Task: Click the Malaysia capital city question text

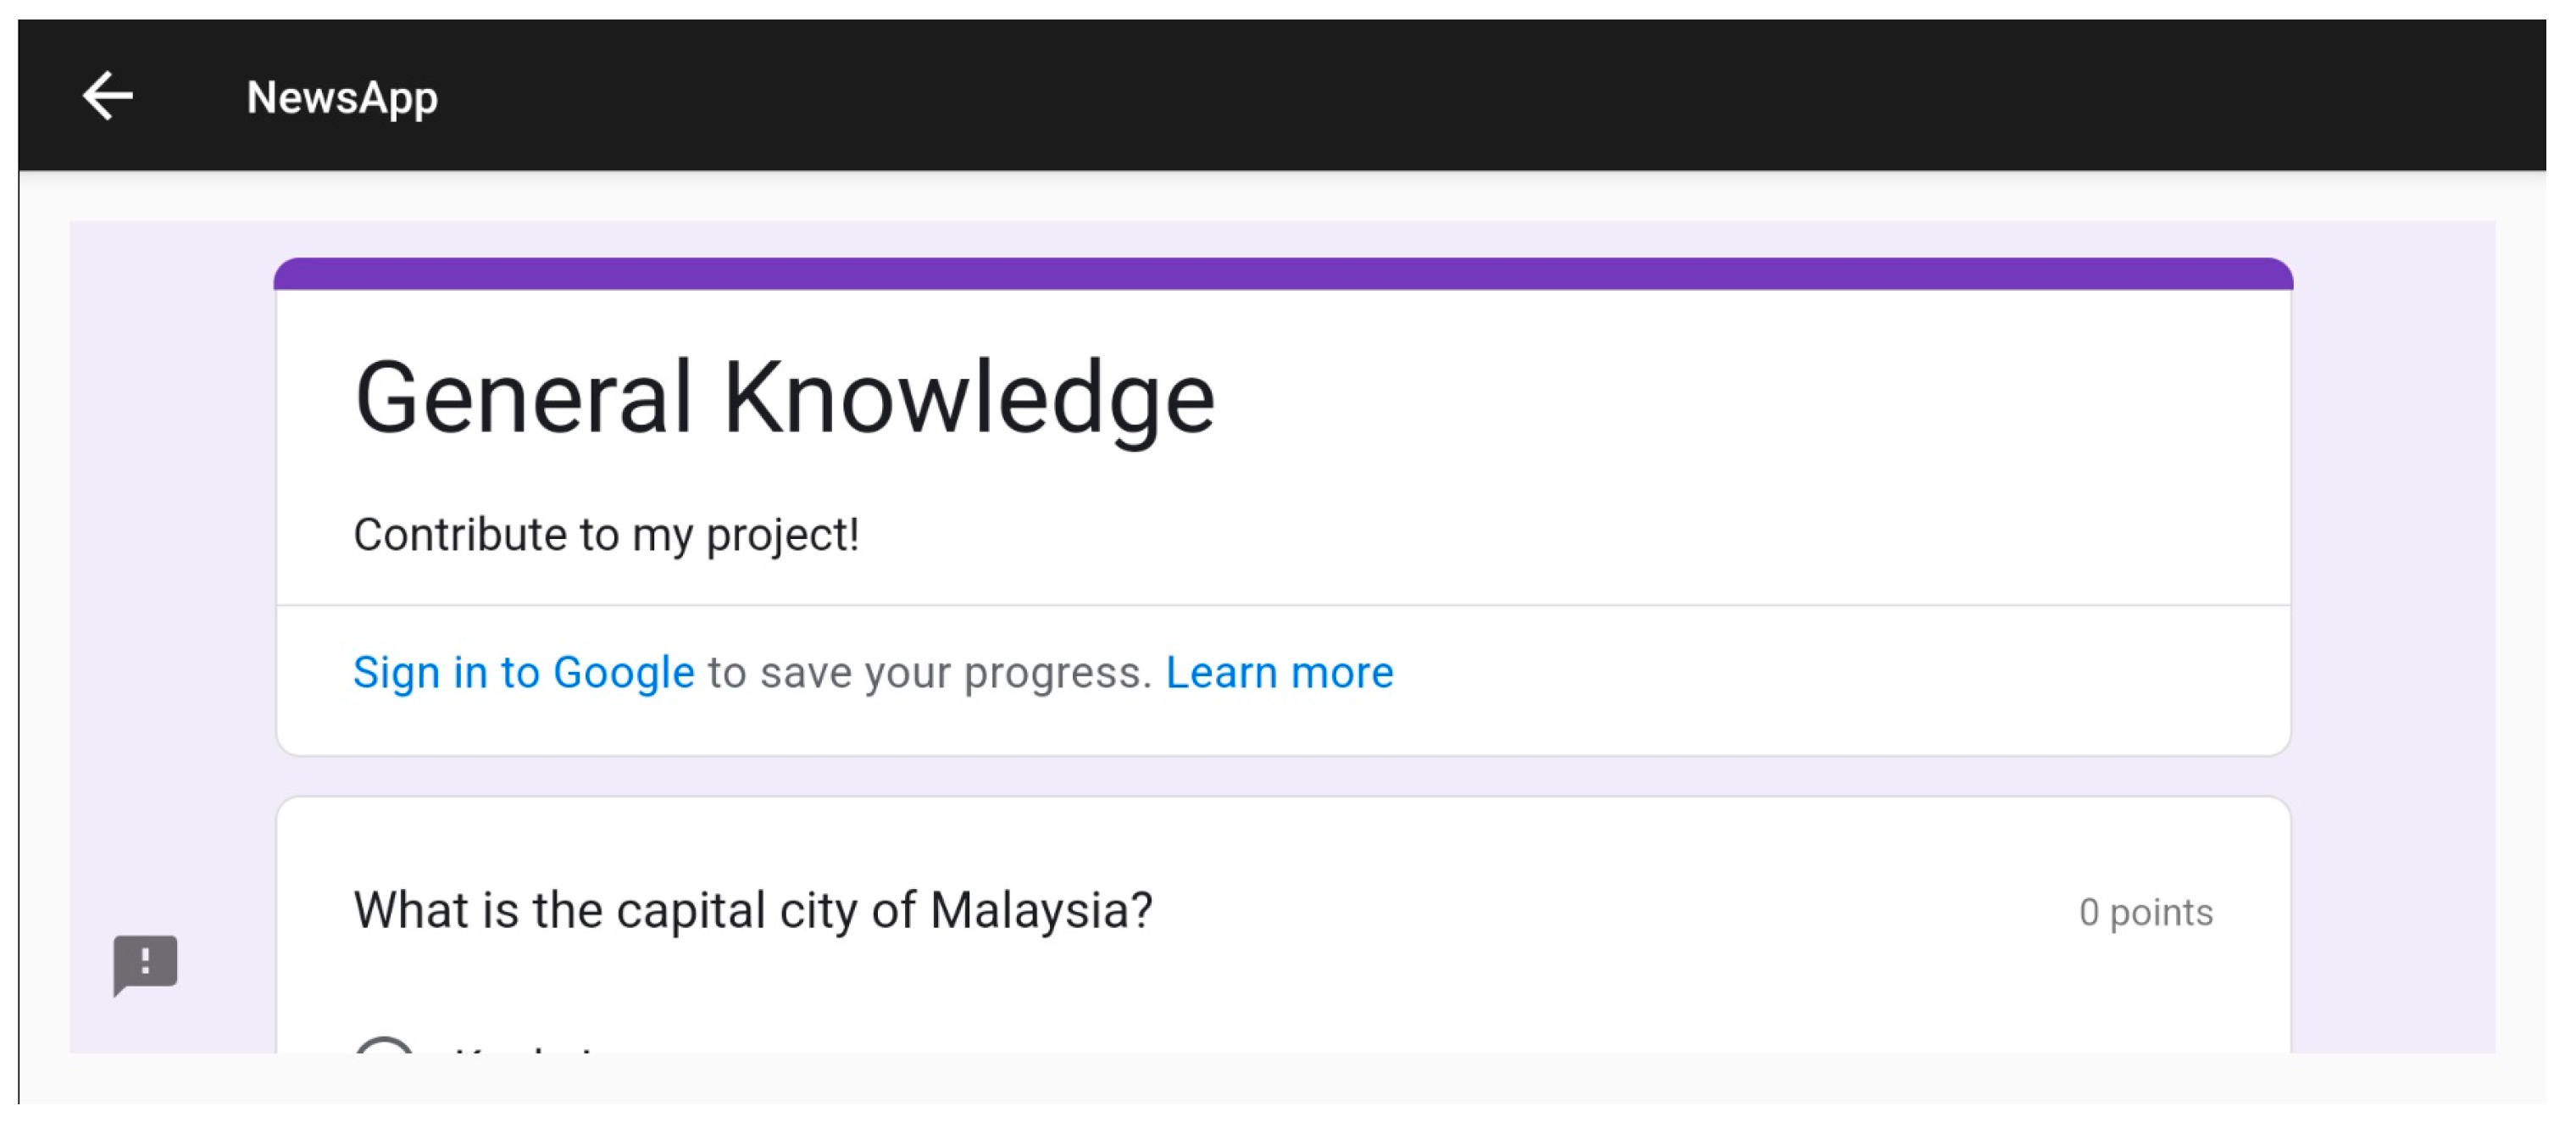Action: [x=752, y=911]
